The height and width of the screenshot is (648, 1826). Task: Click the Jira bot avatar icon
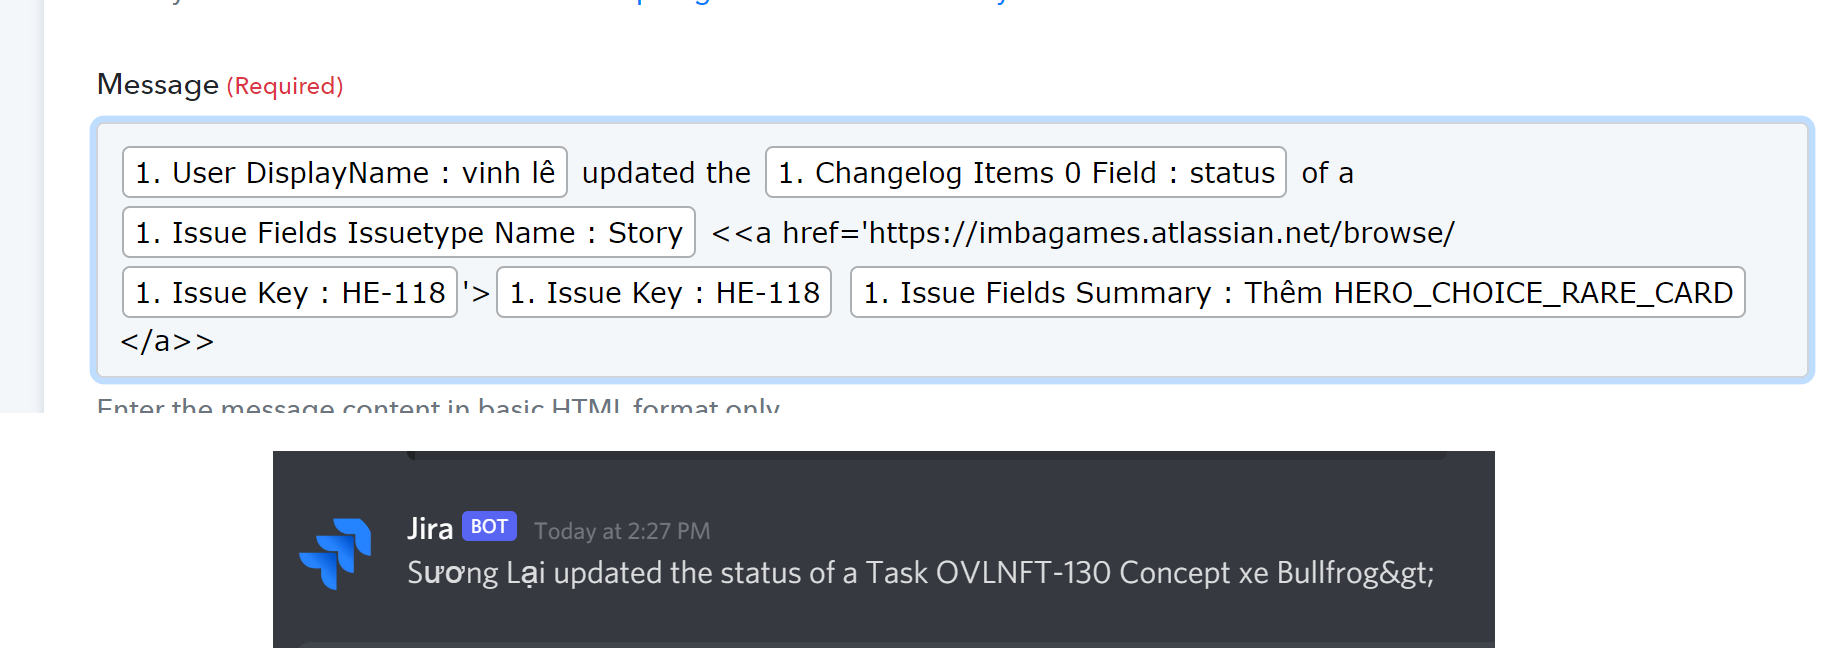(x=335, y=552)
